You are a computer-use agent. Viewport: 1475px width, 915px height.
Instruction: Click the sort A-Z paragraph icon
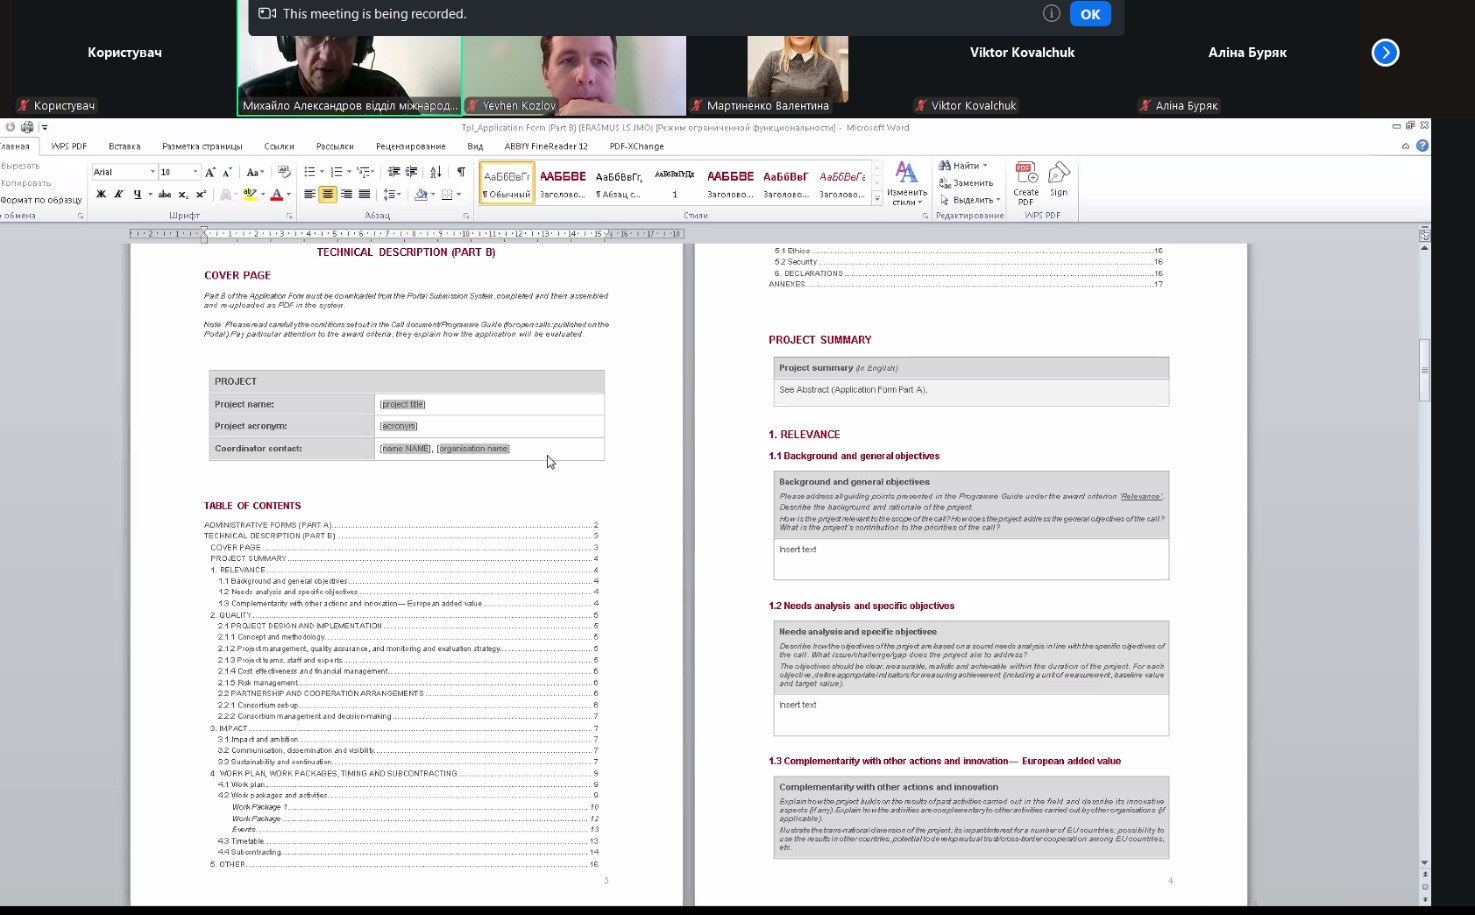[435, 172]
